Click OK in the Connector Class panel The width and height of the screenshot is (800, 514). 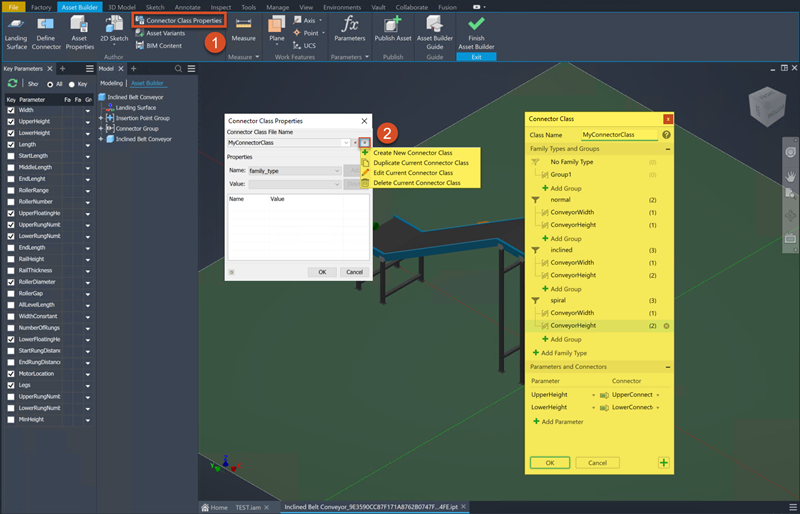pos(549,462)
